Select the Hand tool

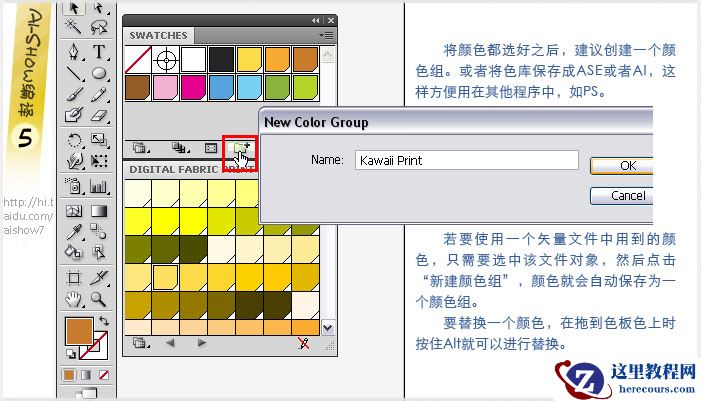click(74, 299)
